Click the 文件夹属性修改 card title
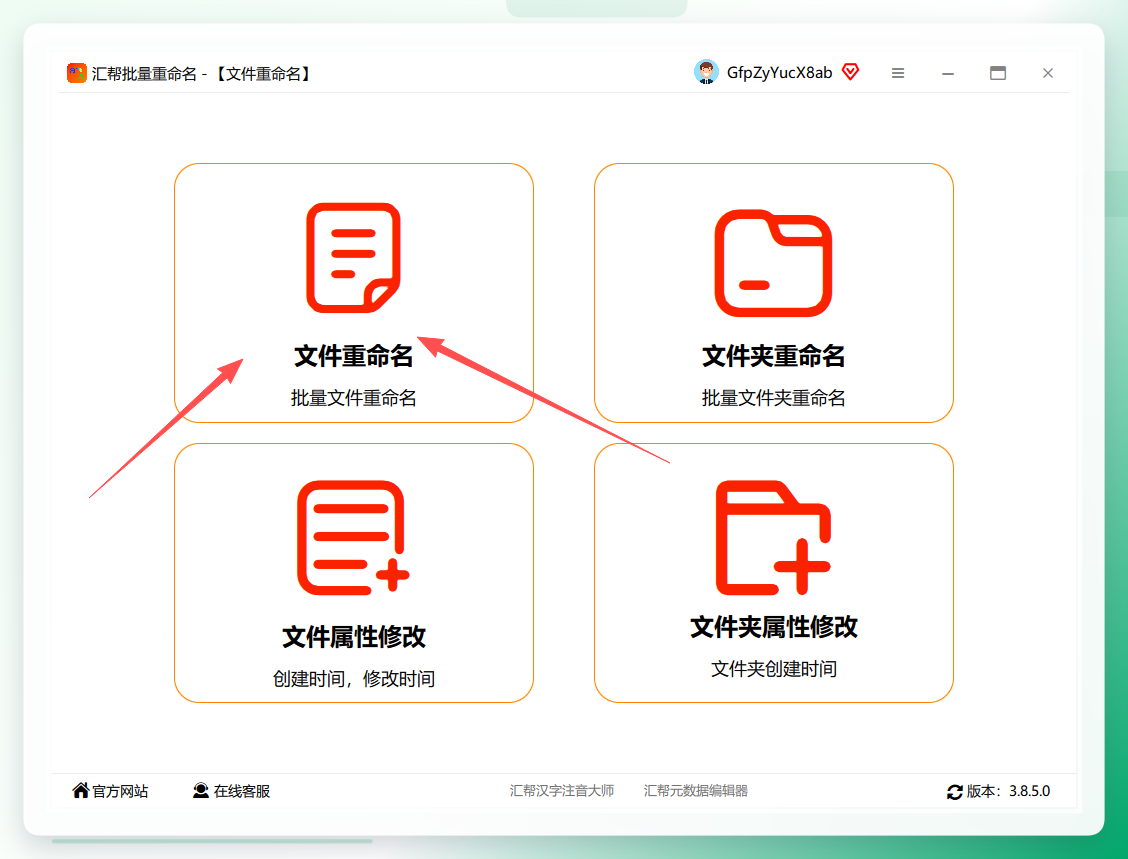The width and height of the screenshot is (1128, 859). 773,627
